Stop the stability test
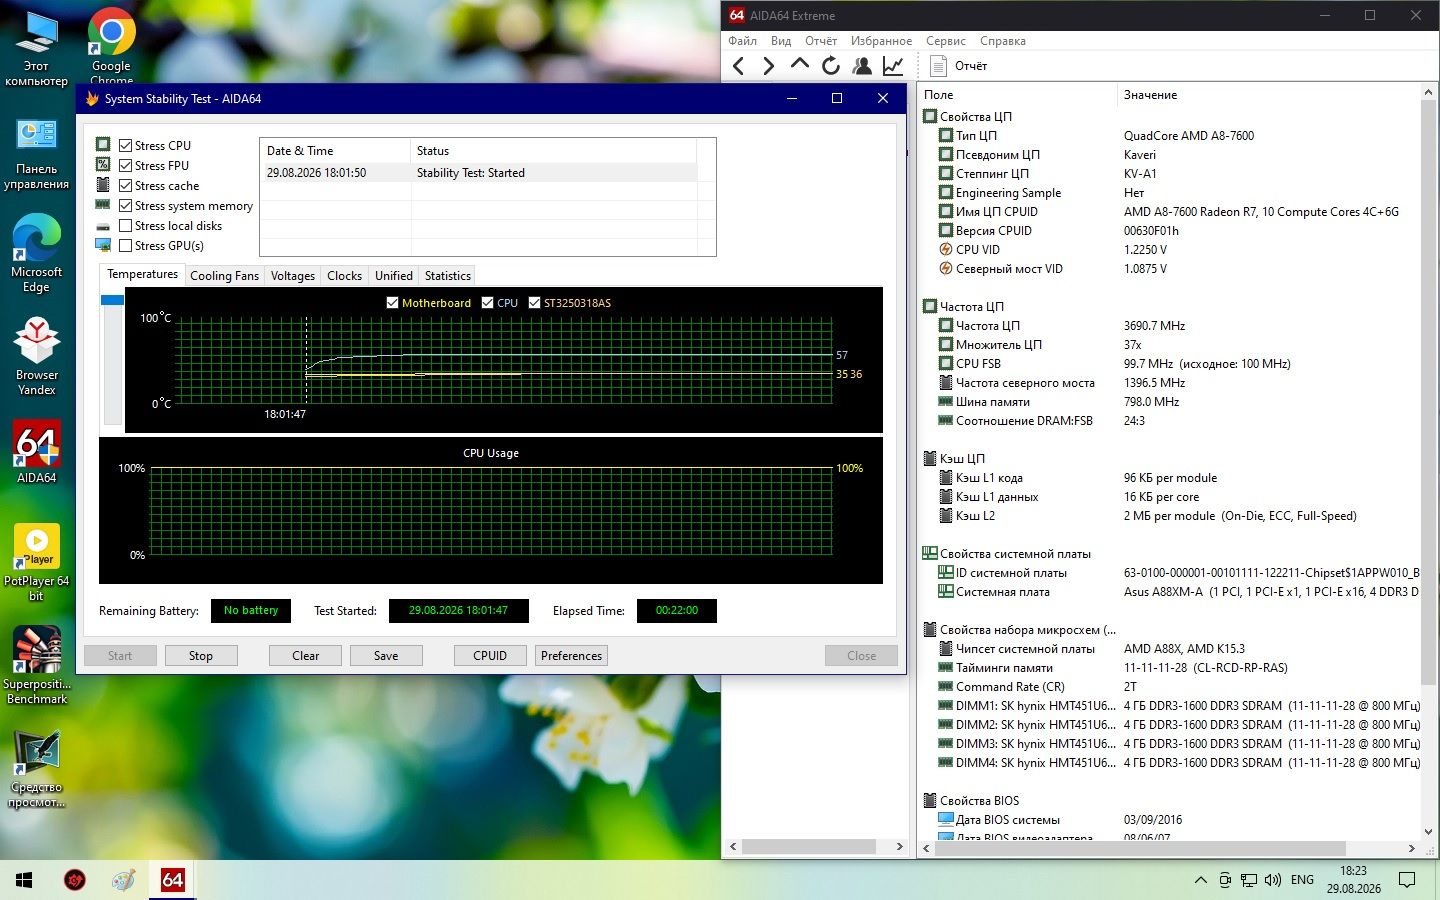The width and height of the screenshot is (1440, 900). (x=201, y=656)
